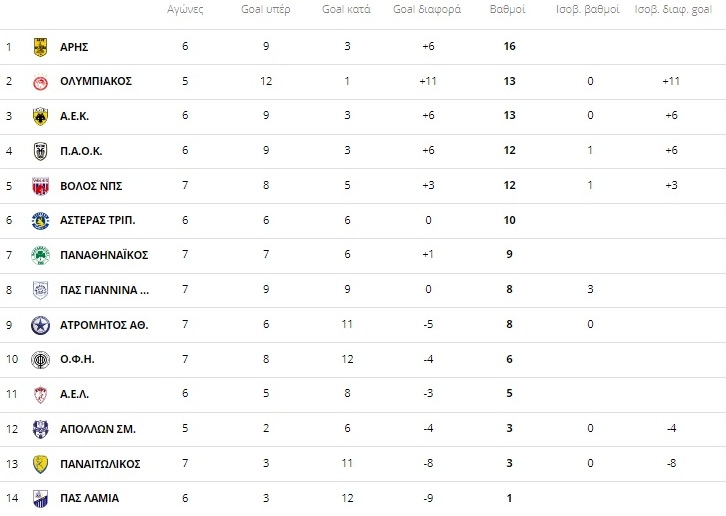Select the Ο.Φ.Η. round crest icon
The width and height of the screenshot is (726, 516).
[x=40, y=359]
